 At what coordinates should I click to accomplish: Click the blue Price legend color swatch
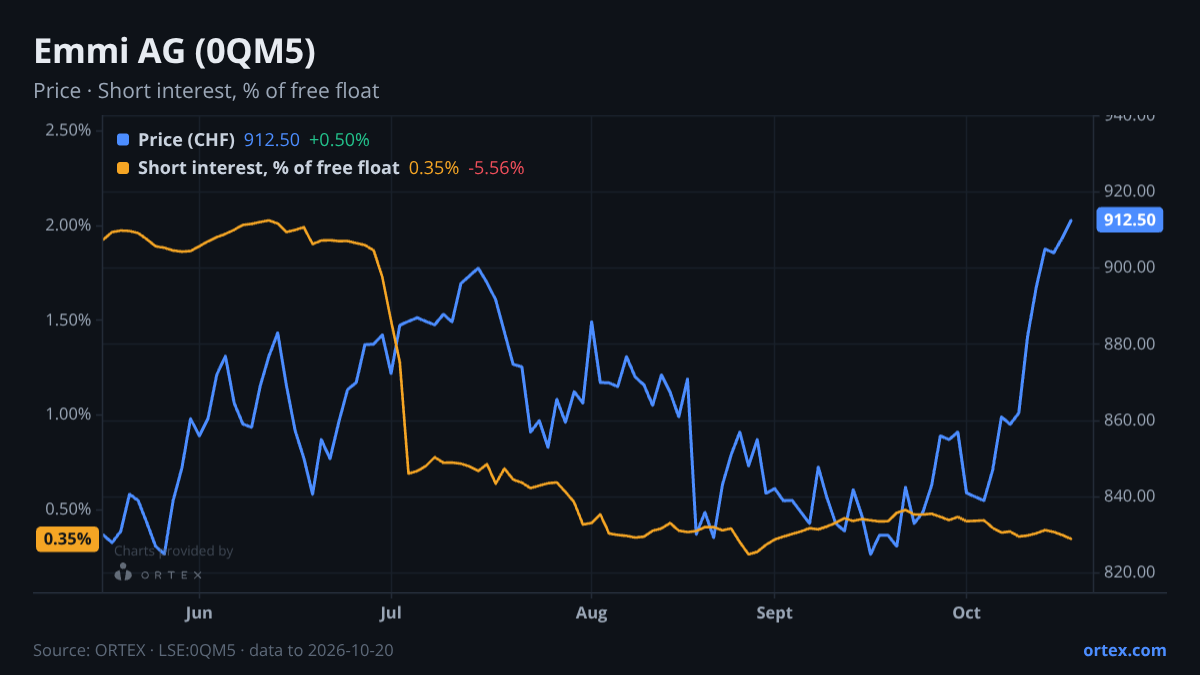click(123, 140)
